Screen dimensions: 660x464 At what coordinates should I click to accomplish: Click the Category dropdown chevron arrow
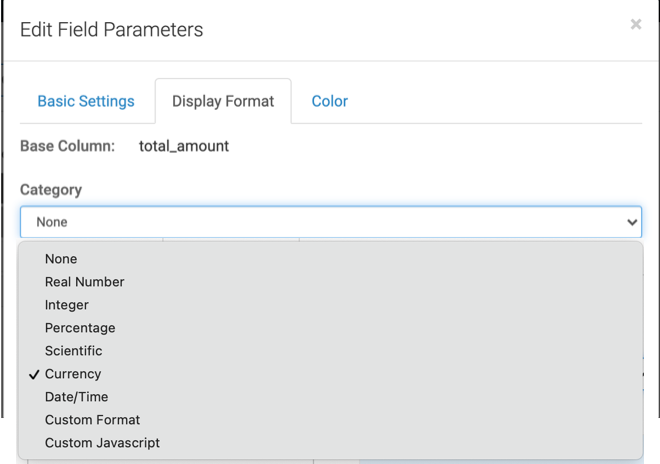tap(631, 222)
